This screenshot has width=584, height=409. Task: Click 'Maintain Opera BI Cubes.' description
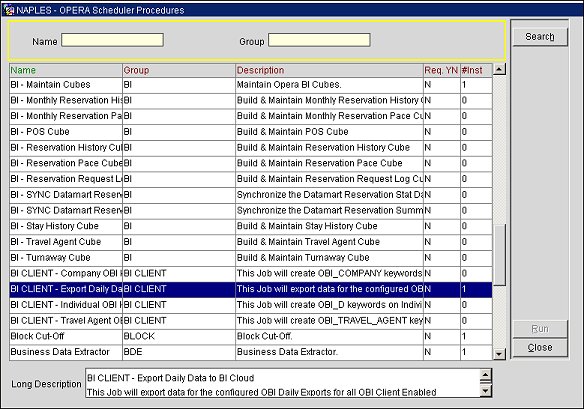(330, 85)
